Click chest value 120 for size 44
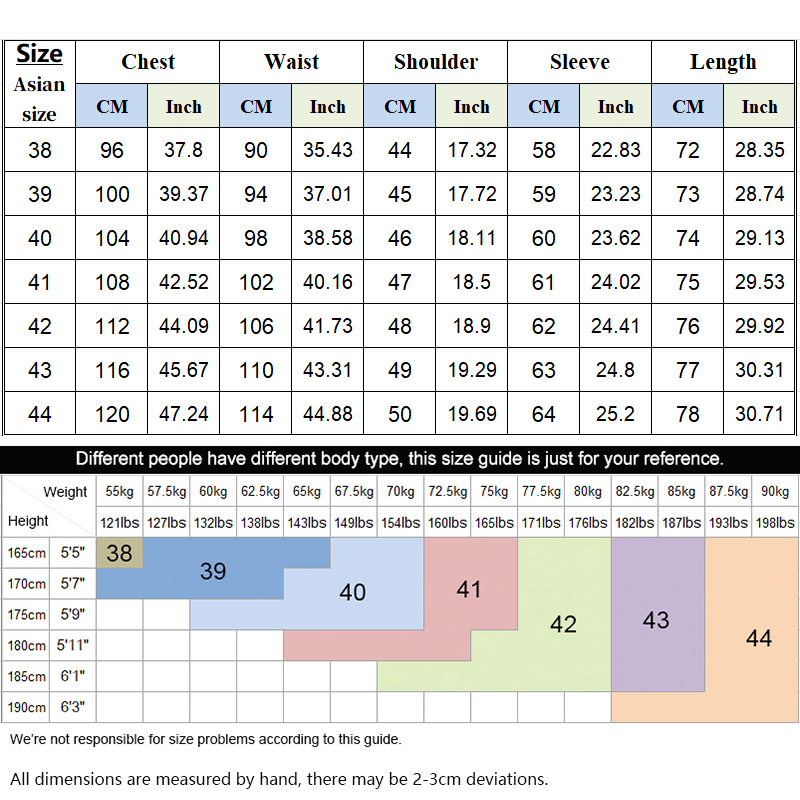Viewport: 800px width, 800px height. click(112, 414)
